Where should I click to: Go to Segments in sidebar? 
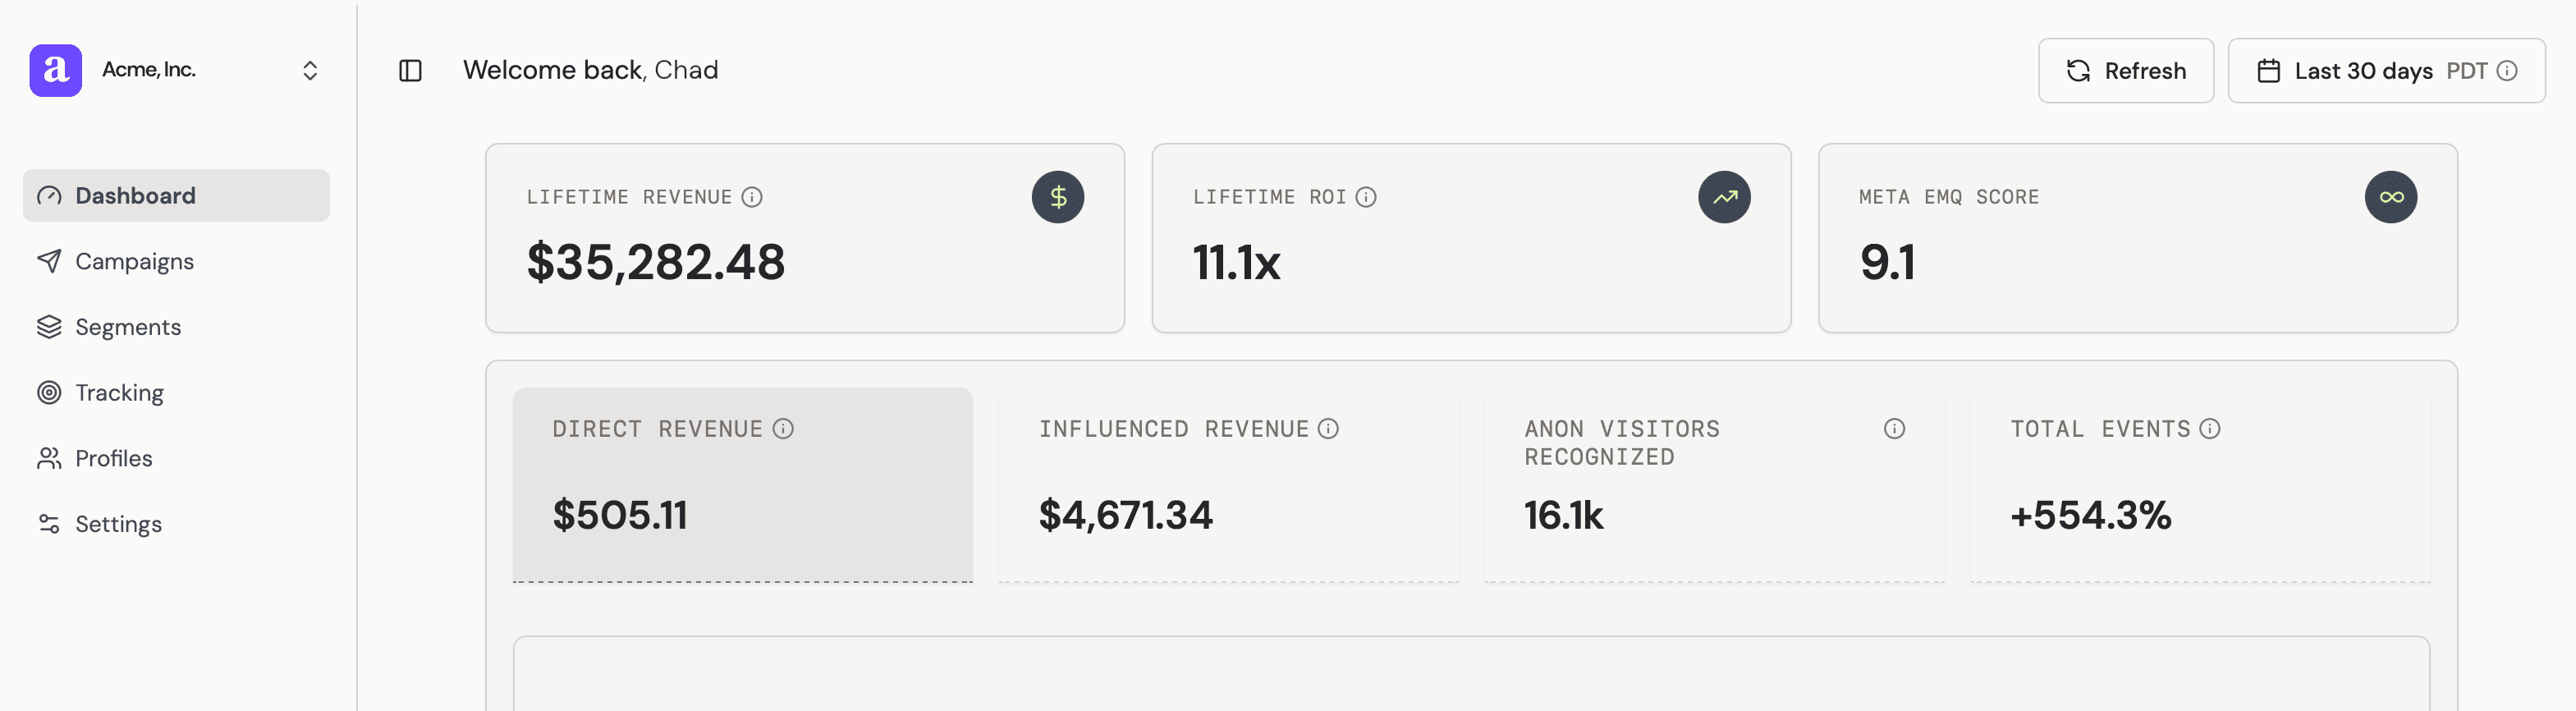click(128, 327)
